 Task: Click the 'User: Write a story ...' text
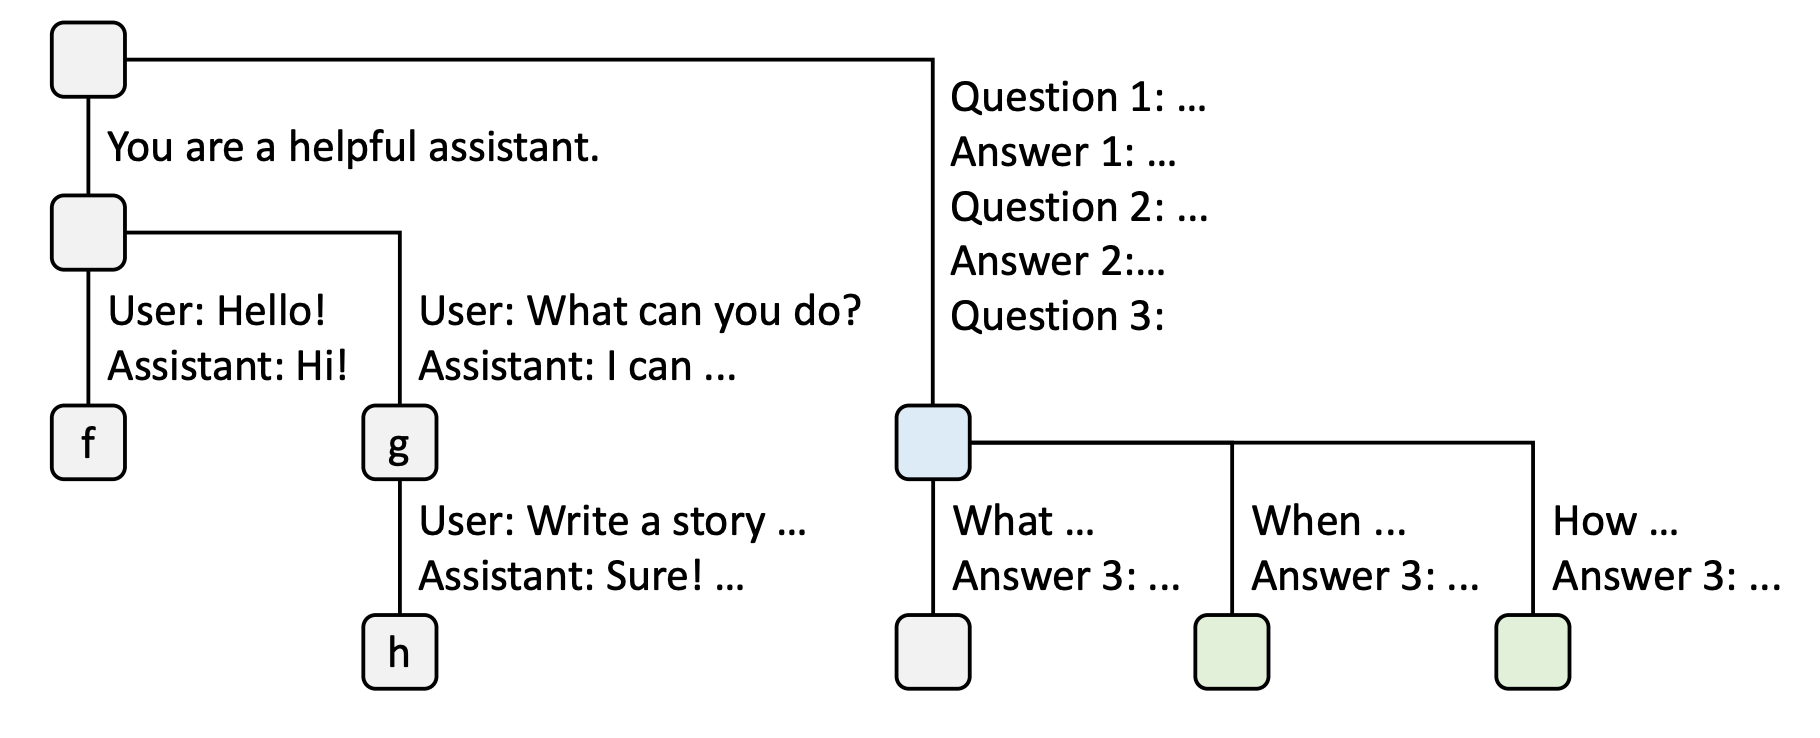[x=612, y=521]
